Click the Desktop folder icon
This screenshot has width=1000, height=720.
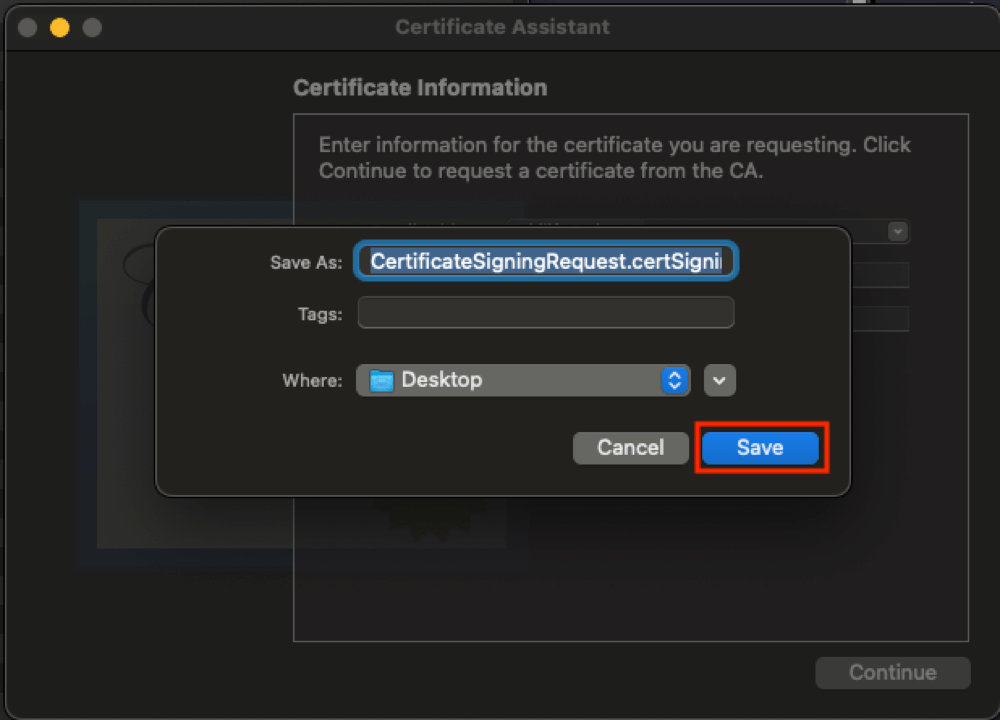point(382,381)
